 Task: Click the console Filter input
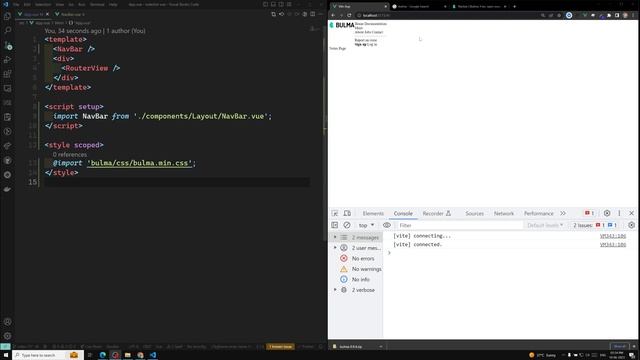click(x=459, y=225)
